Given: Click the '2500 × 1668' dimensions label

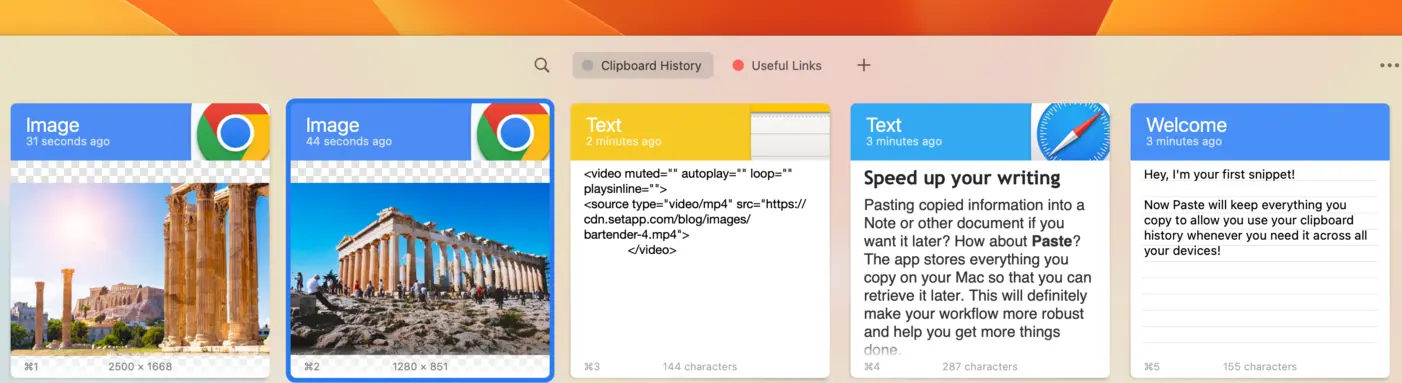Looking at the screenshot, I should pyautogui.click(x=140, y=366).
